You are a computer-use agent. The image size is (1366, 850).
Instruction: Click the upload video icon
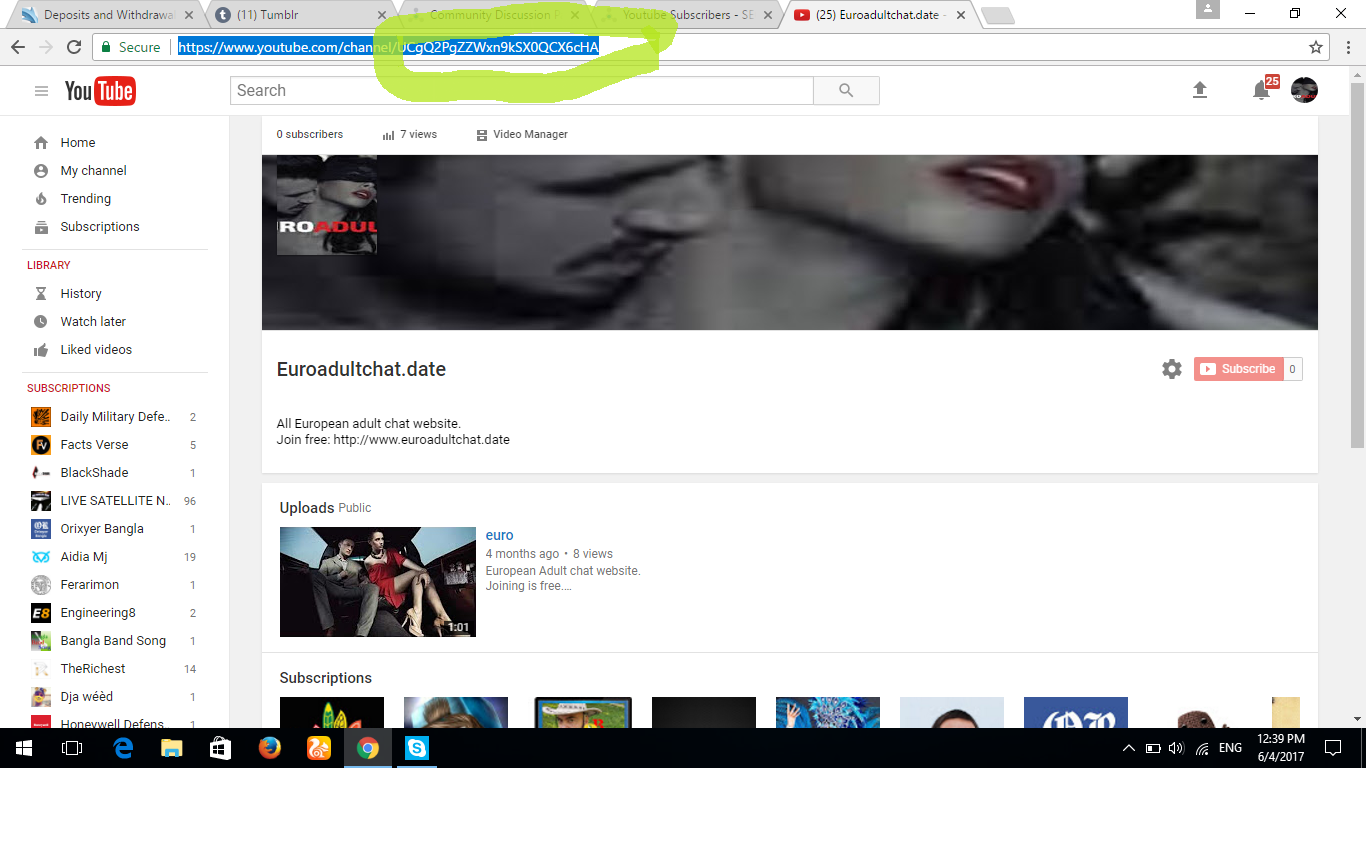pos(1200,90)
